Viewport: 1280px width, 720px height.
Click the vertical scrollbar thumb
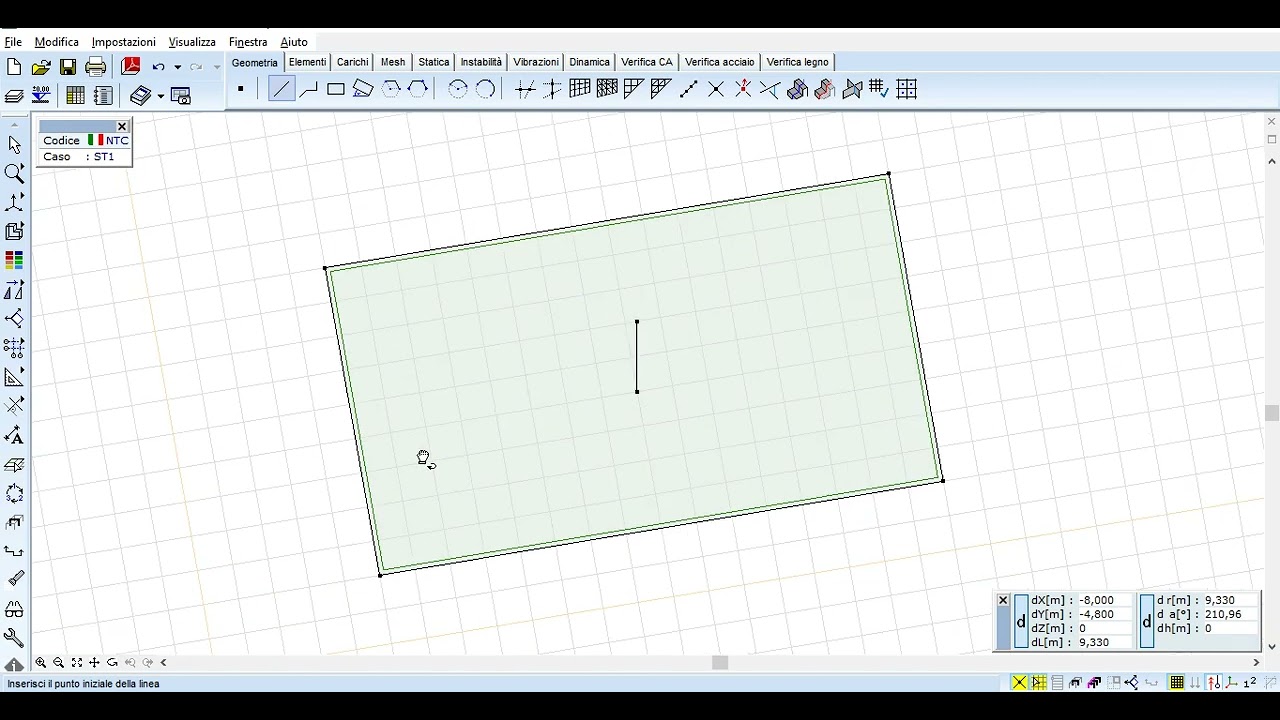click(1272, 413)
